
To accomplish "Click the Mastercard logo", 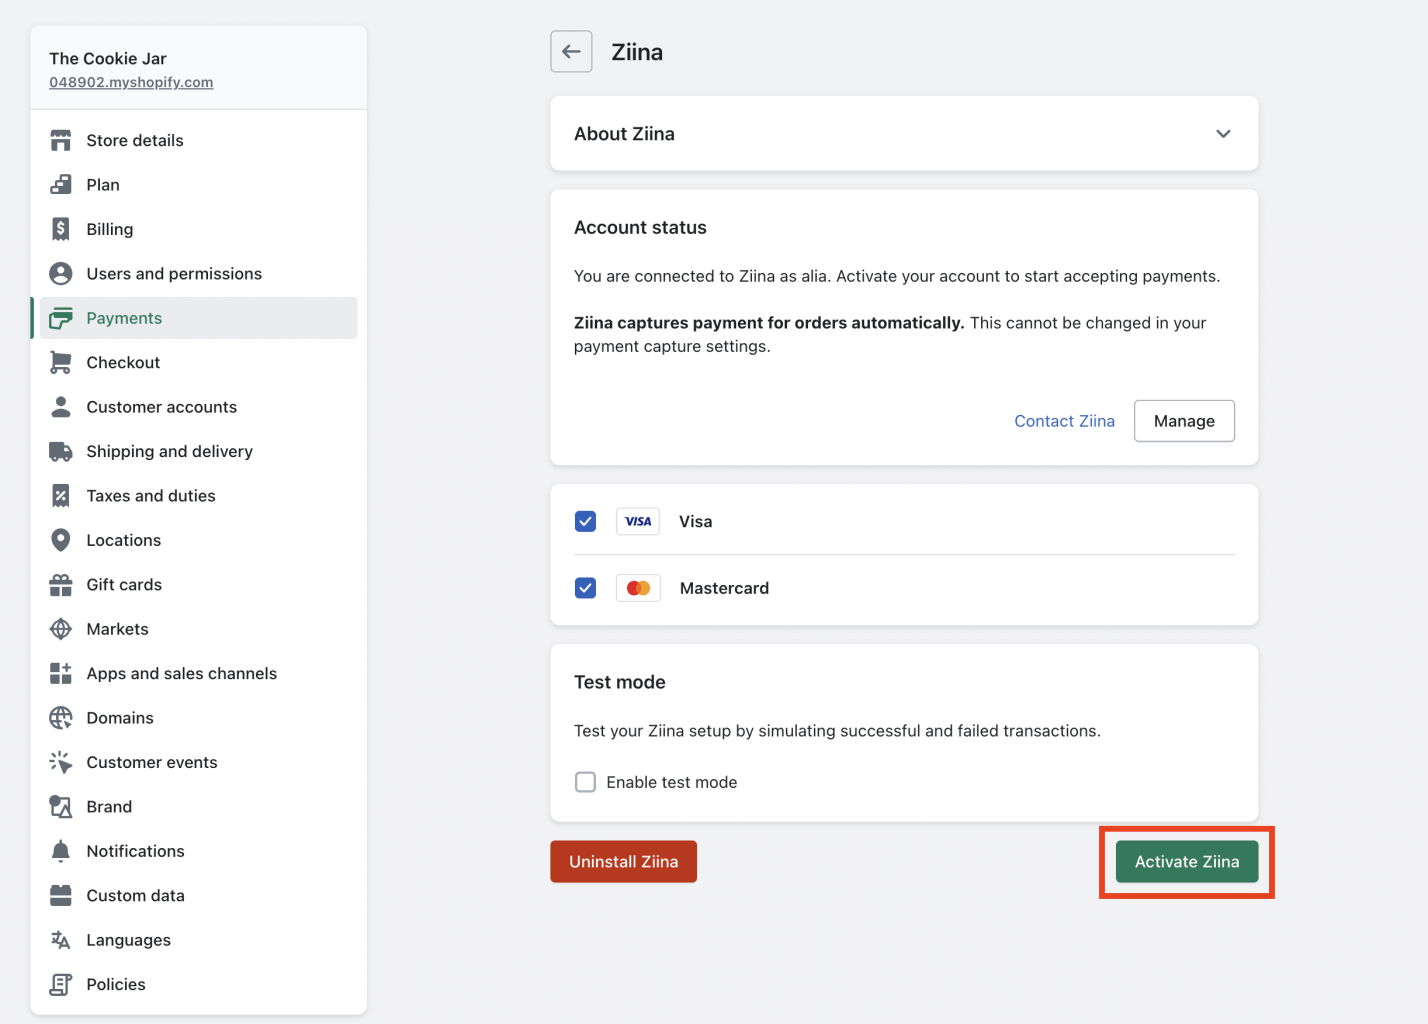I will [638, 588].
